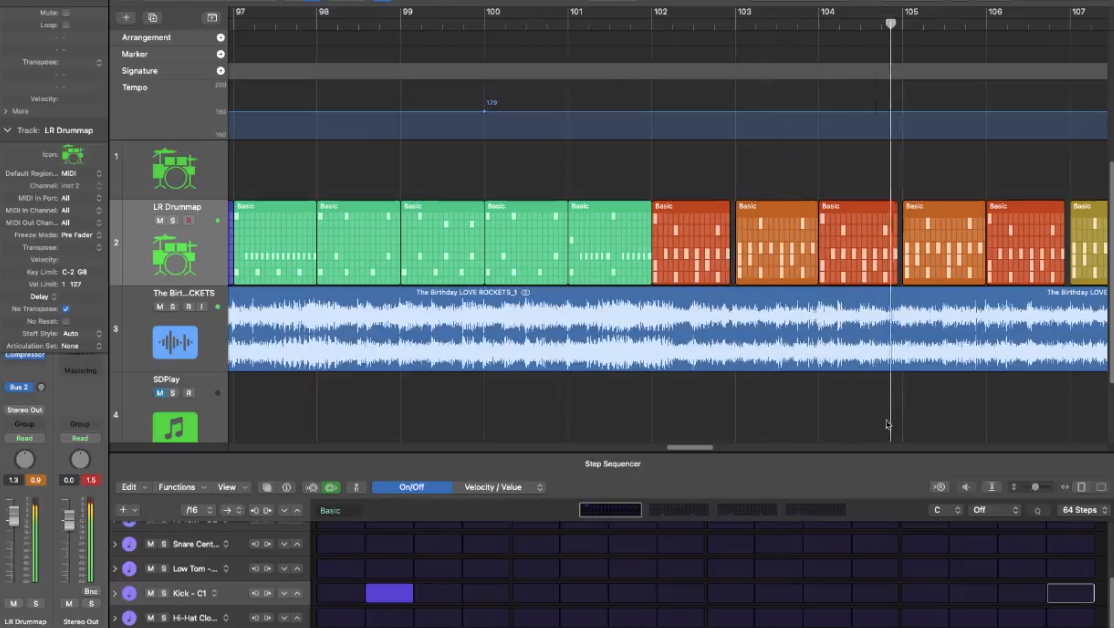The height and width of the screenshot is (628, 1114).
Task: Open the Functions menu in Step Sequencer
Action: (181, 487)
